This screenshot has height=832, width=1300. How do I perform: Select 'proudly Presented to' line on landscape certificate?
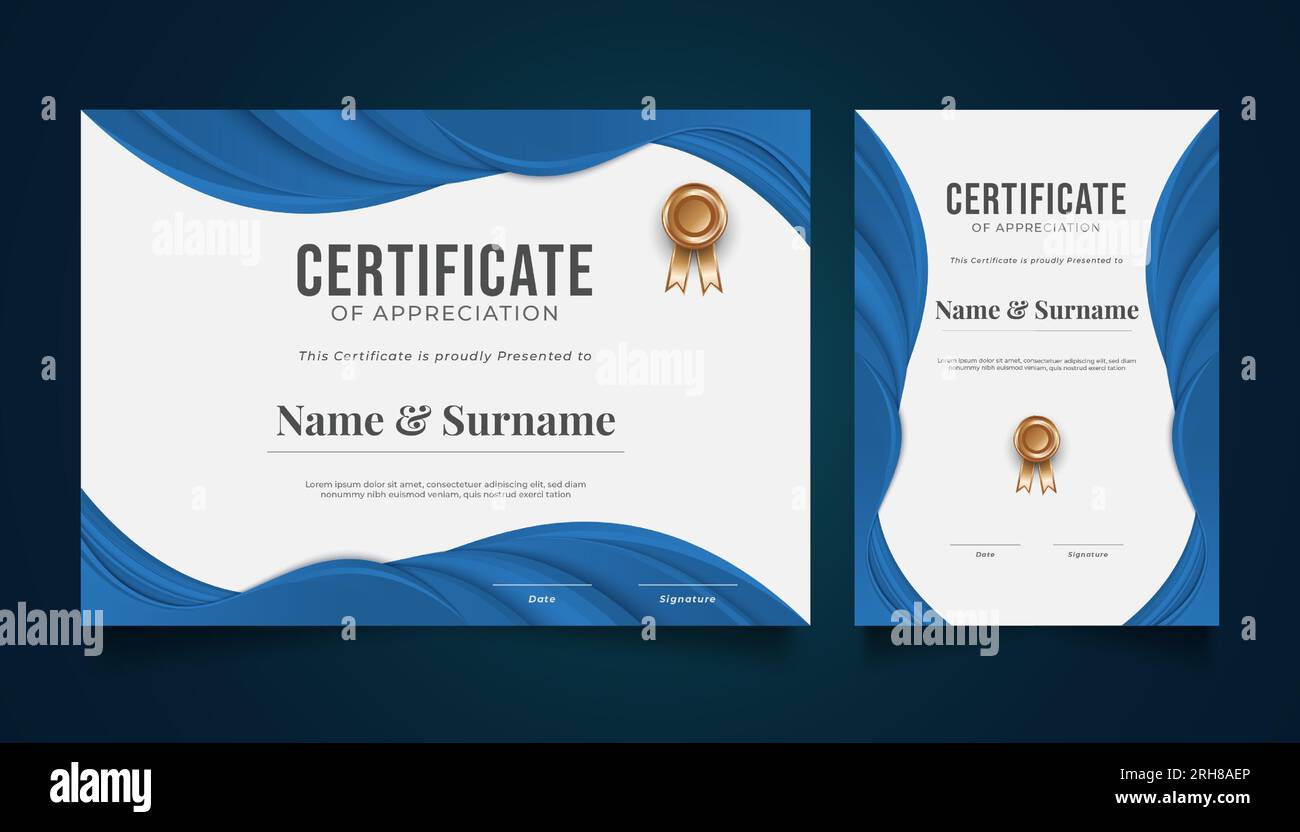445,356
